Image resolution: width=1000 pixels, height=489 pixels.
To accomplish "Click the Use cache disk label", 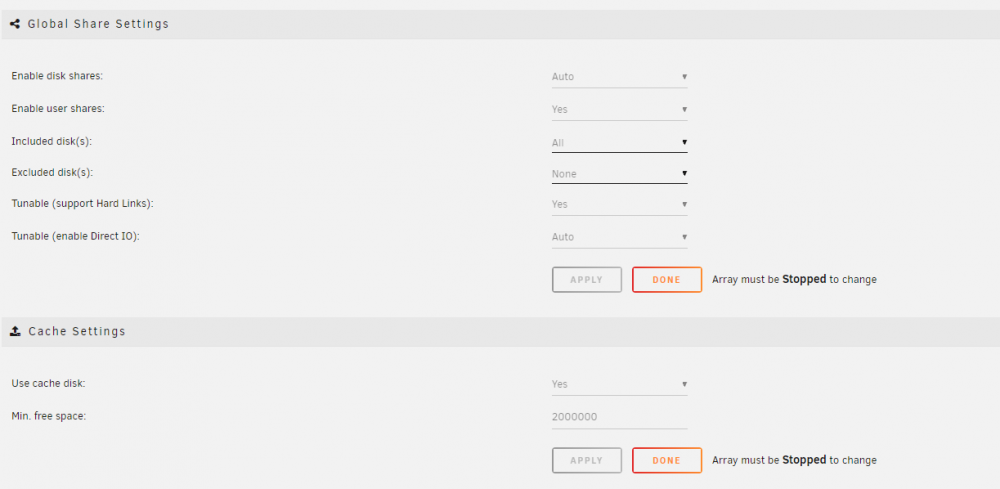I will (x=48, y=384).
